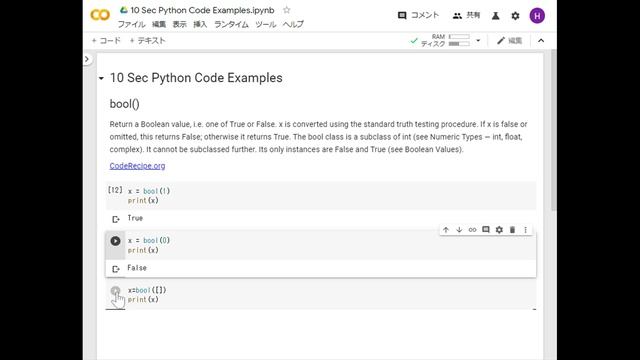Click the code line x = bool(0)

point(149,240)
